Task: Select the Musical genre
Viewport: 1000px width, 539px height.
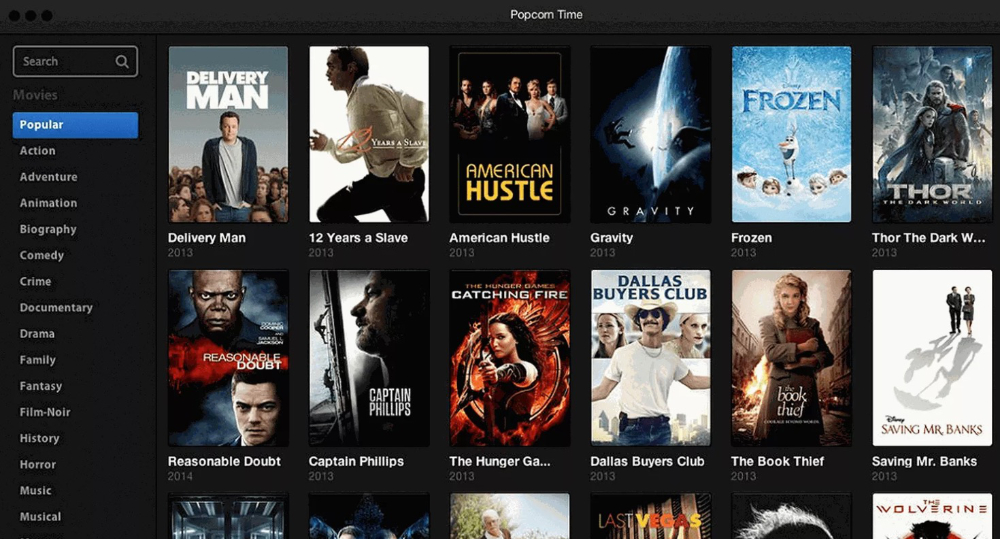Action: click(40, 517)
